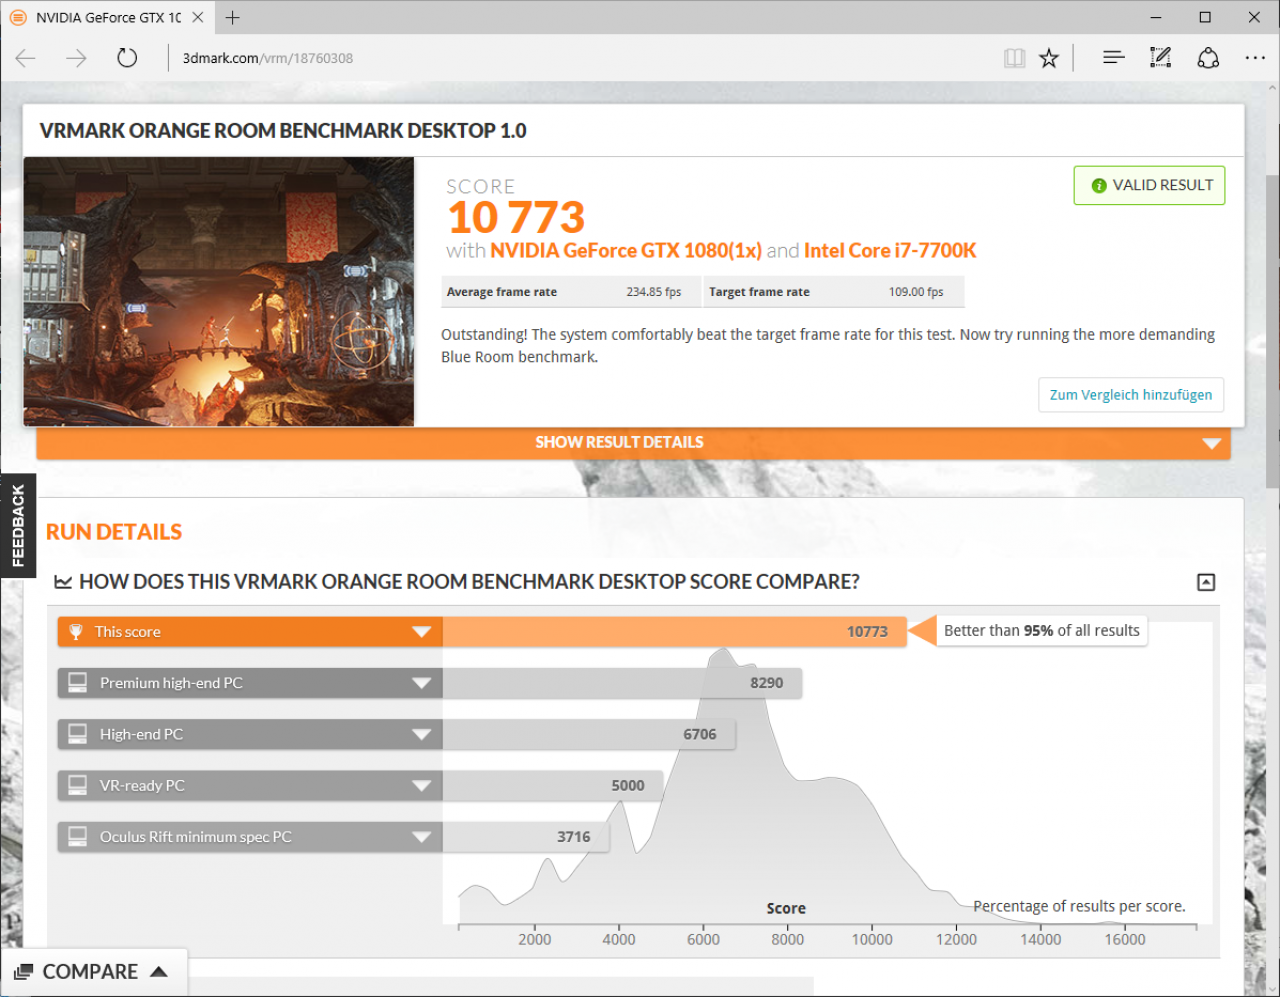Go back to the previous page
1280x997 pixels.
tap(26, 58)
